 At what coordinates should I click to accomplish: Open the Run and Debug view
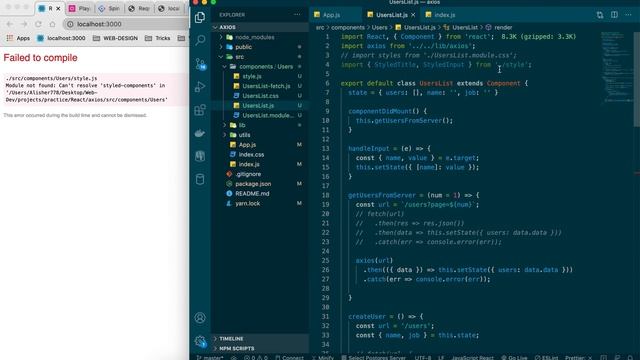(200, 87)
